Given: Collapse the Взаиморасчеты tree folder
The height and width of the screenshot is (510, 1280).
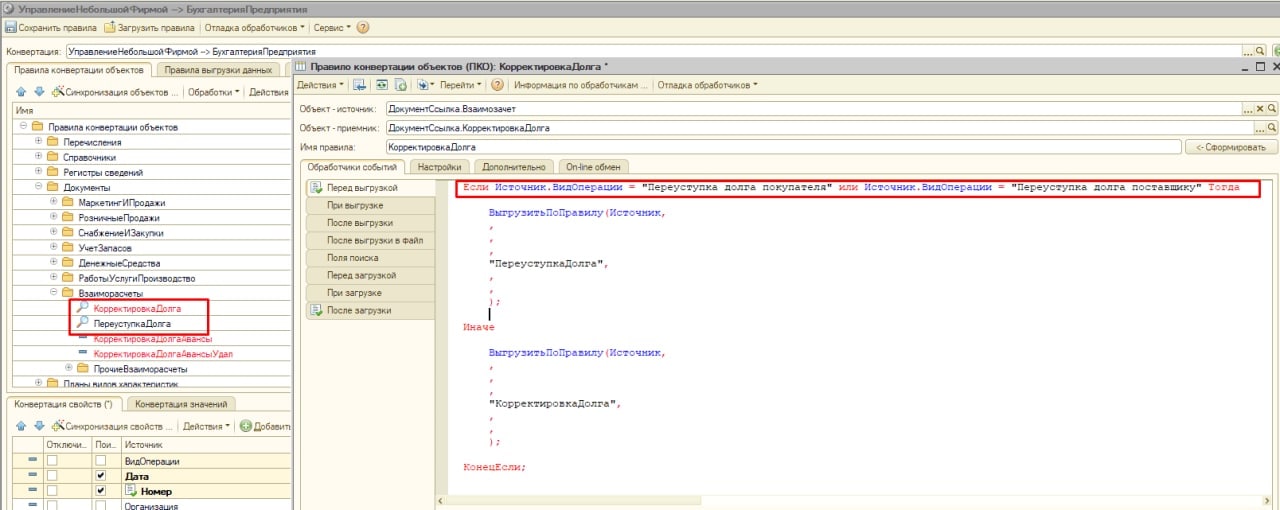Looking at the screenshot, I should pyautogui.click(x=53, y=293).
